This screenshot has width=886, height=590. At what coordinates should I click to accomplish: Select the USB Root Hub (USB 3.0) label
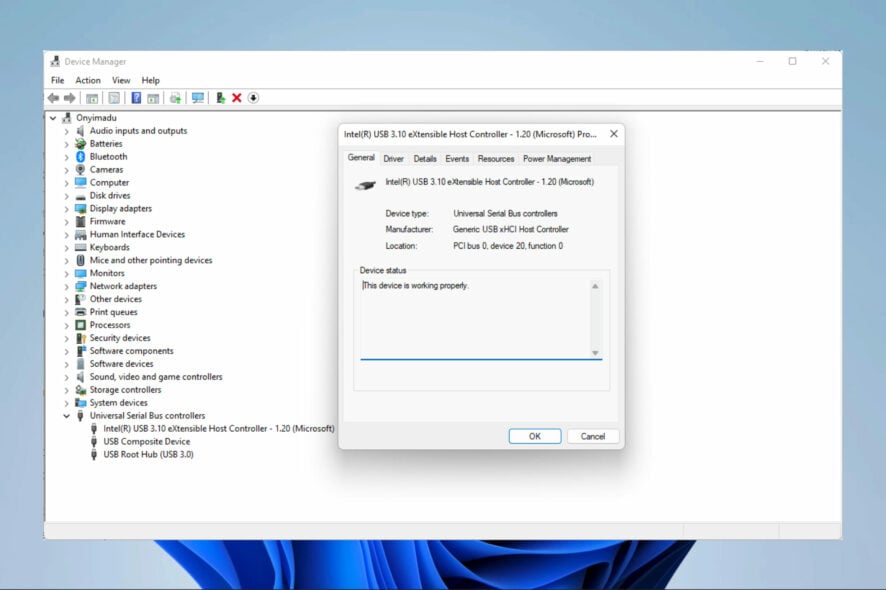pyautogui.click(x=148, y=454)
